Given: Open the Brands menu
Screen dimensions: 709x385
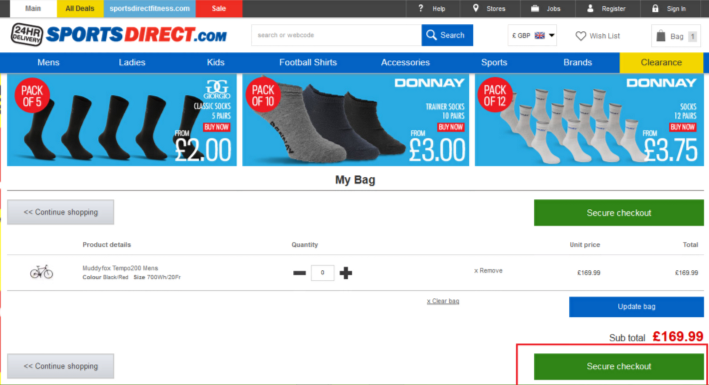Looking at the screenshot, I should 577,62.
